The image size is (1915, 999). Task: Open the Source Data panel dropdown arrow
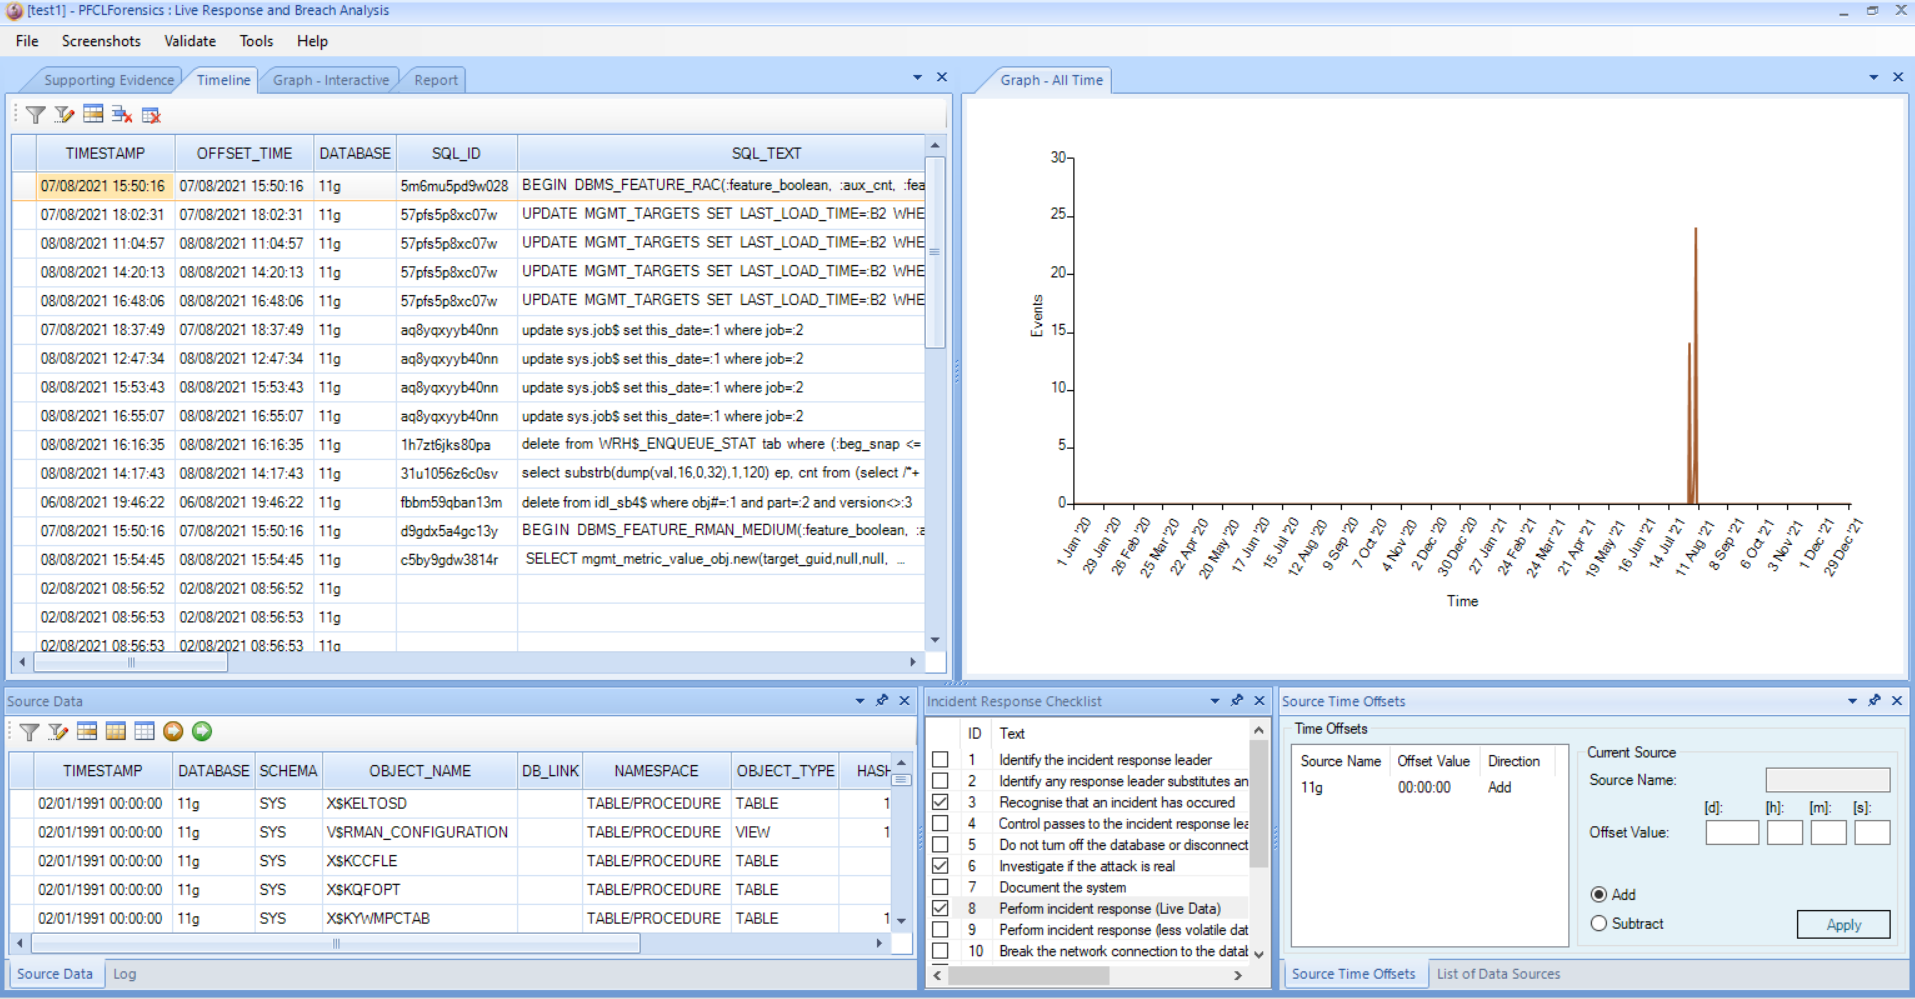pos(859,701)
